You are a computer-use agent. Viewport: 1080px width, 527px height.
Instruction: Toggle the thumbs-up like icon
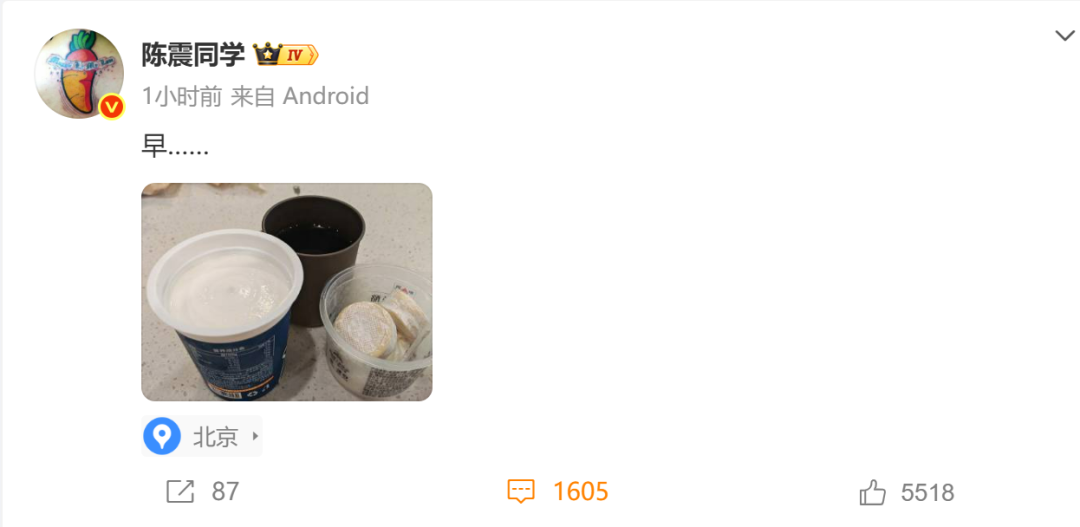873,492
